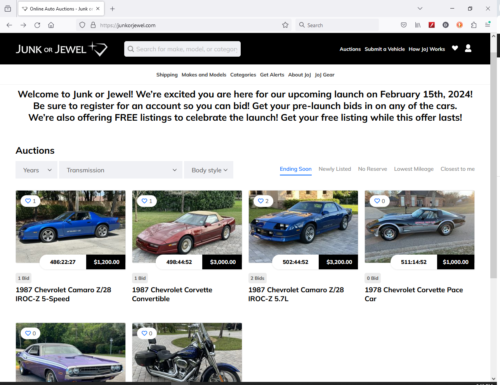Open the user account profile icon
500x385 pixels.
(x=468, y=49)
